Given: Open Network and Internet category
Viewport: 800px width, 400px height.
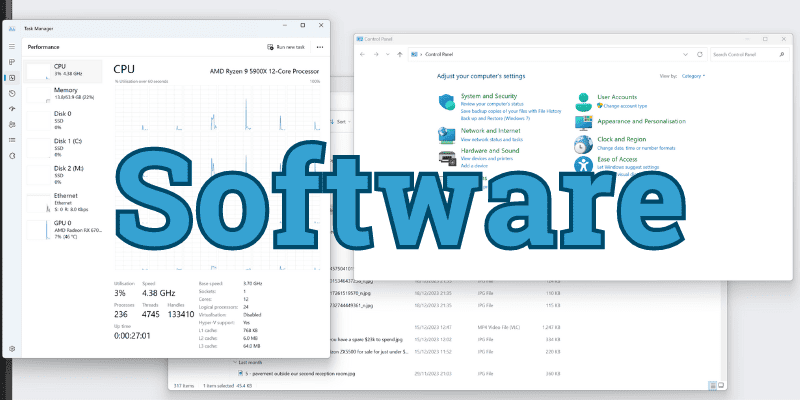Looking at the screenshot, I should click(490, 131).
